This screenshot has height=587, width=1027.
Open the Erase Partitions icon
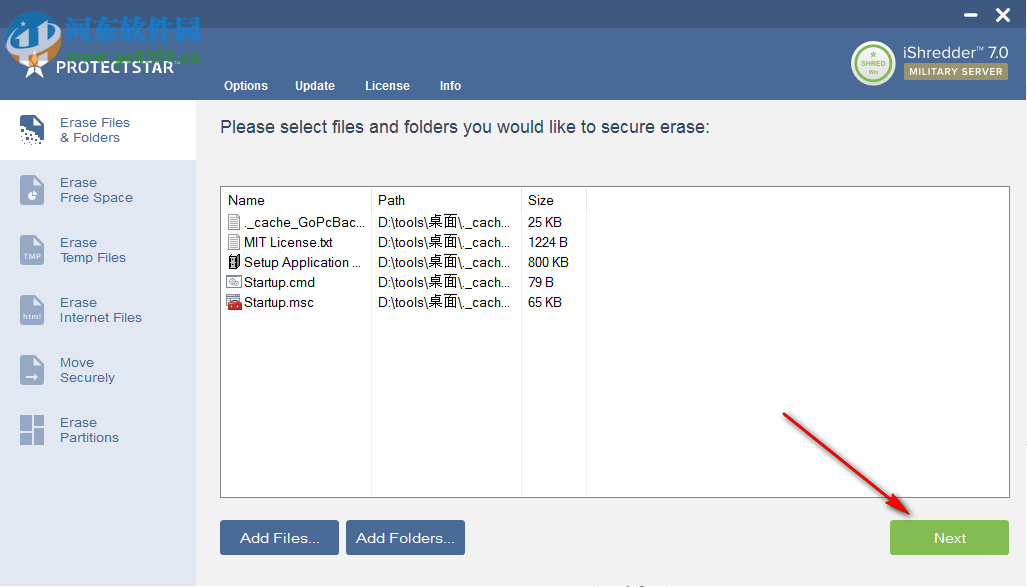pyautogui.click(x=32, y=430)
